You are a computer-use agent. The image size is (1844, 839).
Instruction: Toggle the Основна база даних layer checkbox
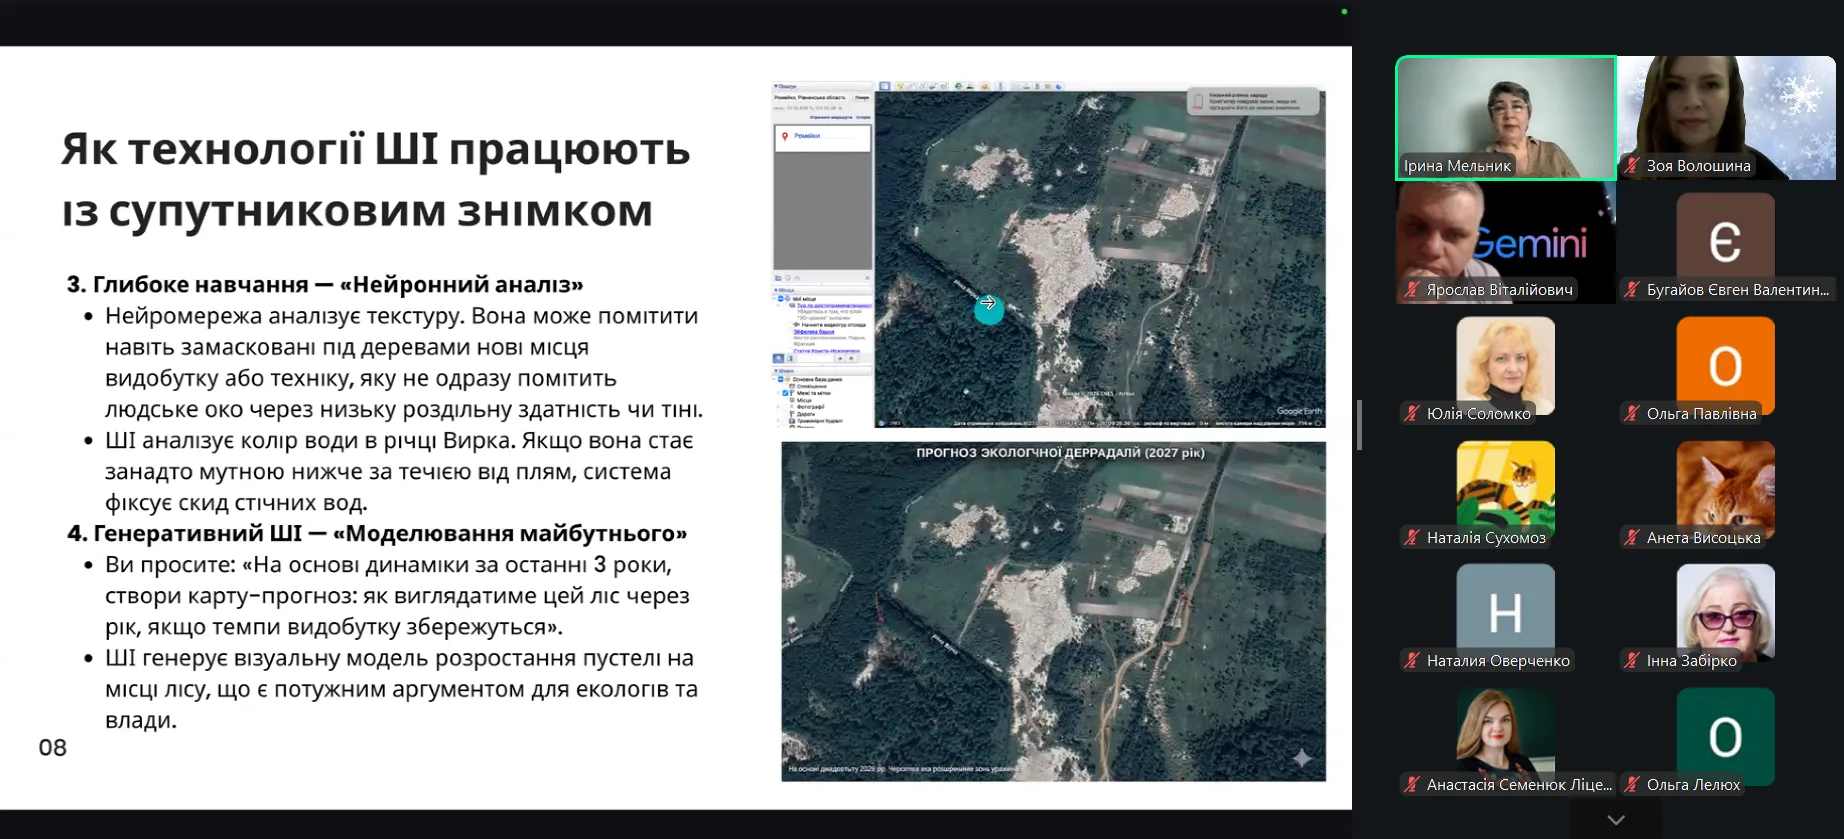click(x=781, y=379)
